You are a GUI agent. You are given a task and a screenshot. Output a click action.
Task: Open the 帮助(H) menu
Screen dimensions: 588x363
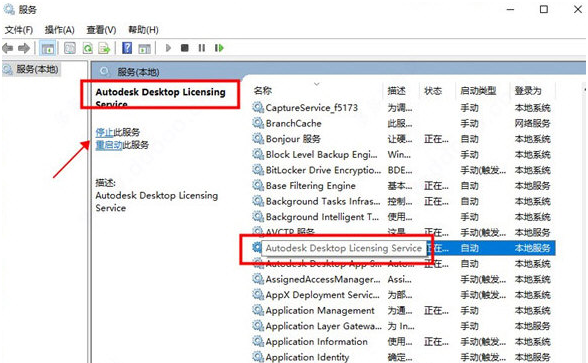pos(143,30)
